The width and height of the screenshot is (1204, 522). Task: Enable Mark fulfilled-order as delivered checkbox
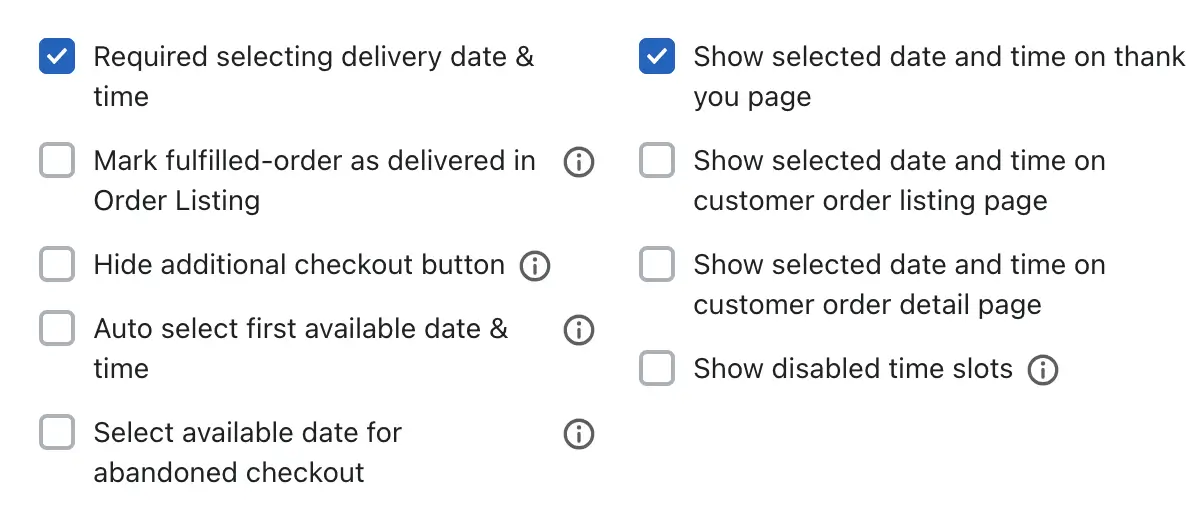[x=57, y=161]
